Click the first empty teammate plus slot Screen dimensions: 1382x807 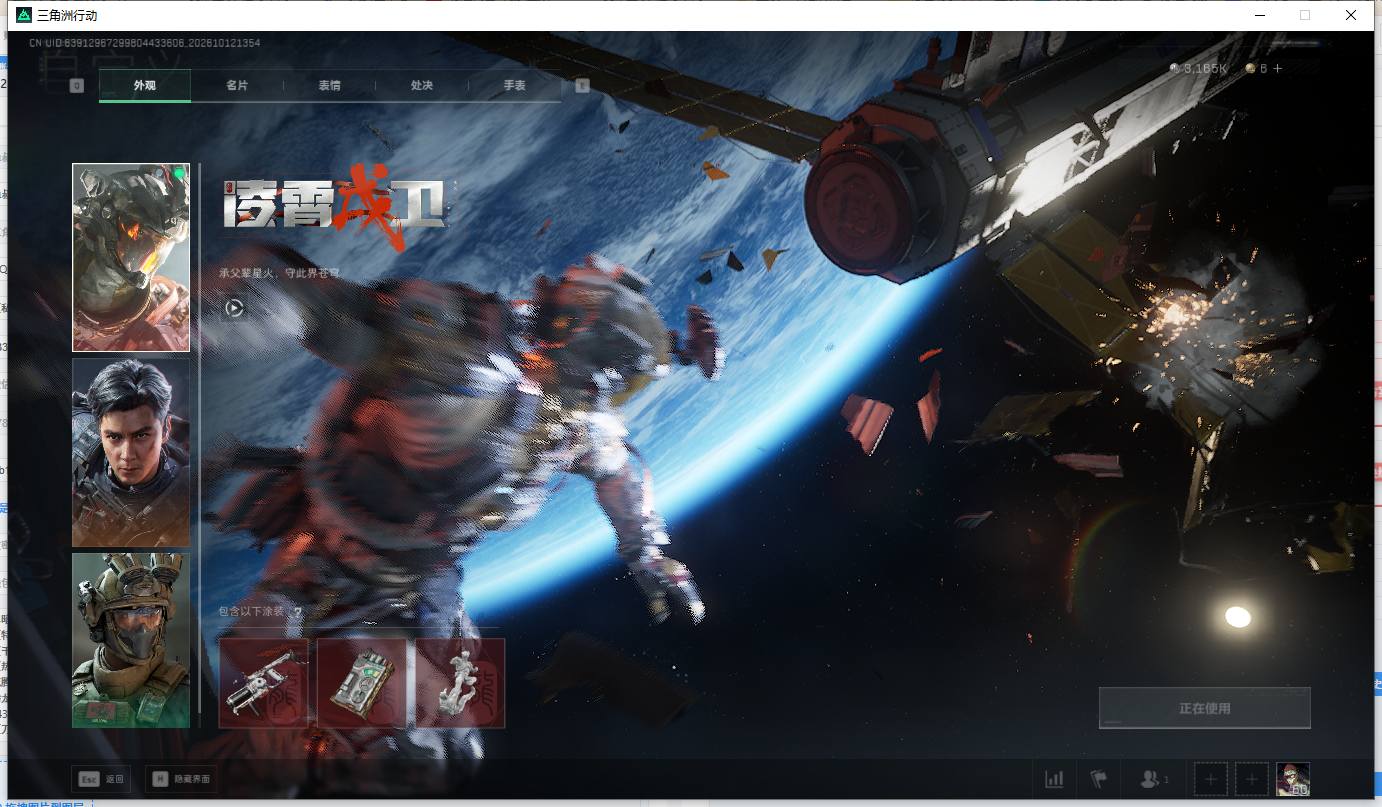click(x=1210, y=779)
